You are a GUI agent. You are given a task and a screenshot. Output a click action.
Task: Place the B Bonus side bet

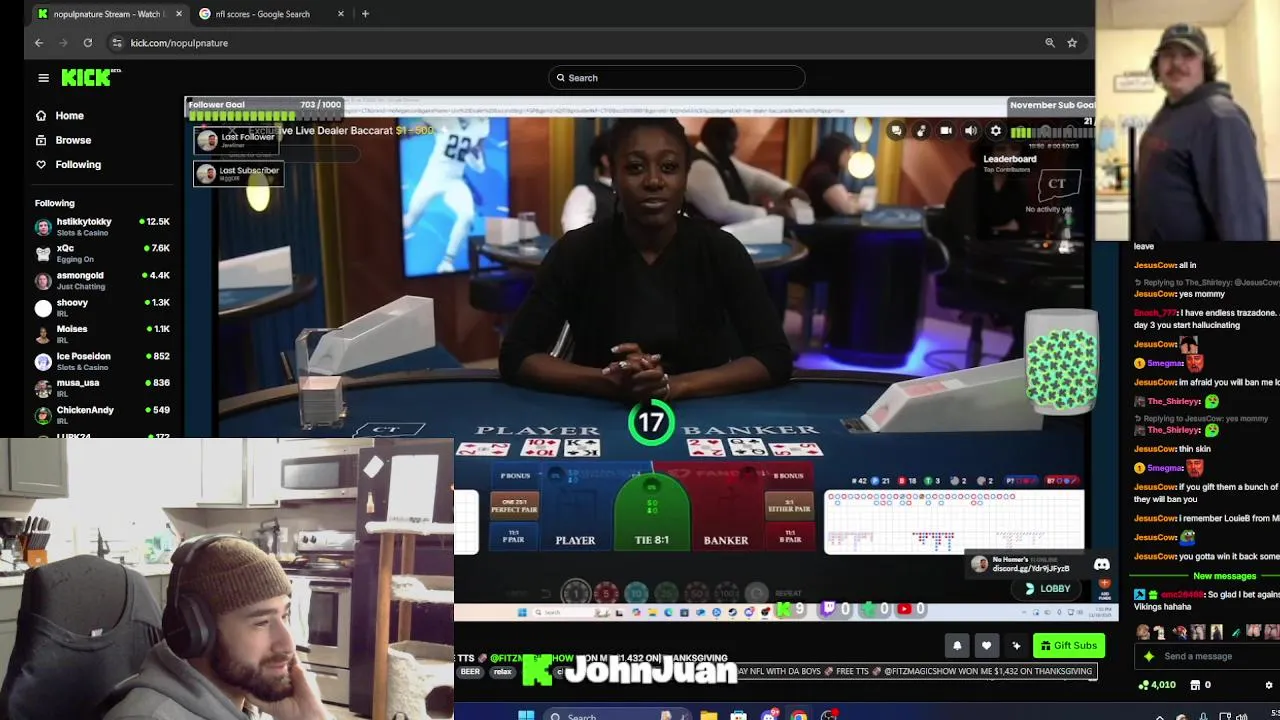(x=788, y=476)
